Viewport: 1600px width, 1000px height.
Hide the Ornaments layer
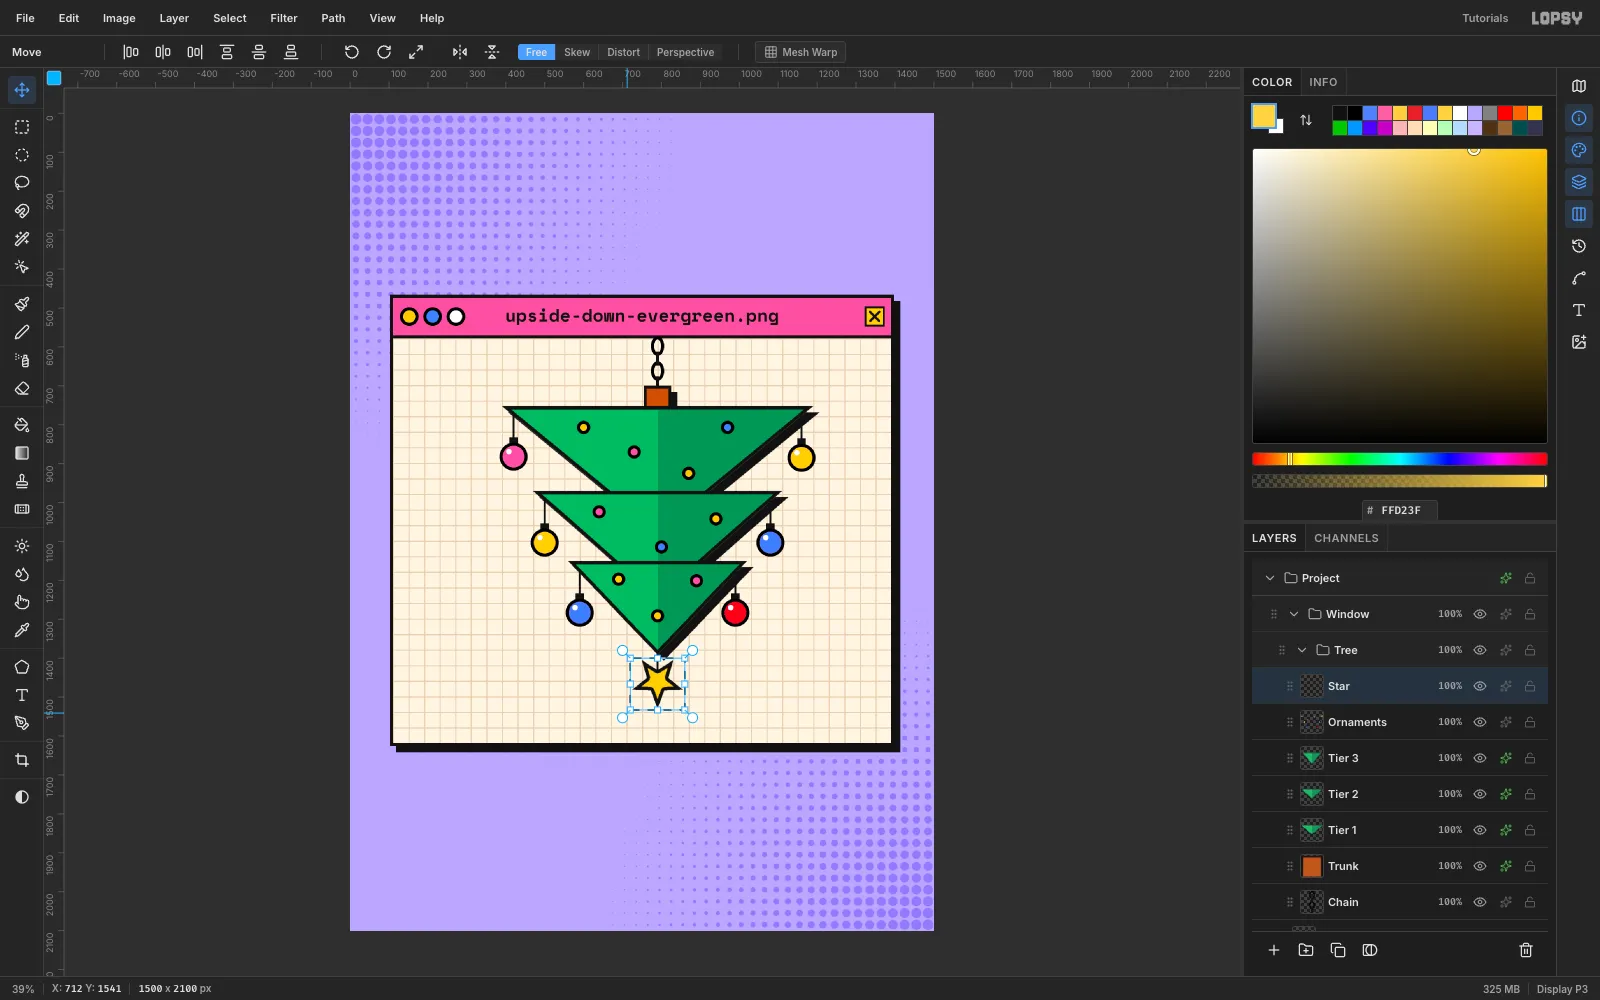(1480, 722)
